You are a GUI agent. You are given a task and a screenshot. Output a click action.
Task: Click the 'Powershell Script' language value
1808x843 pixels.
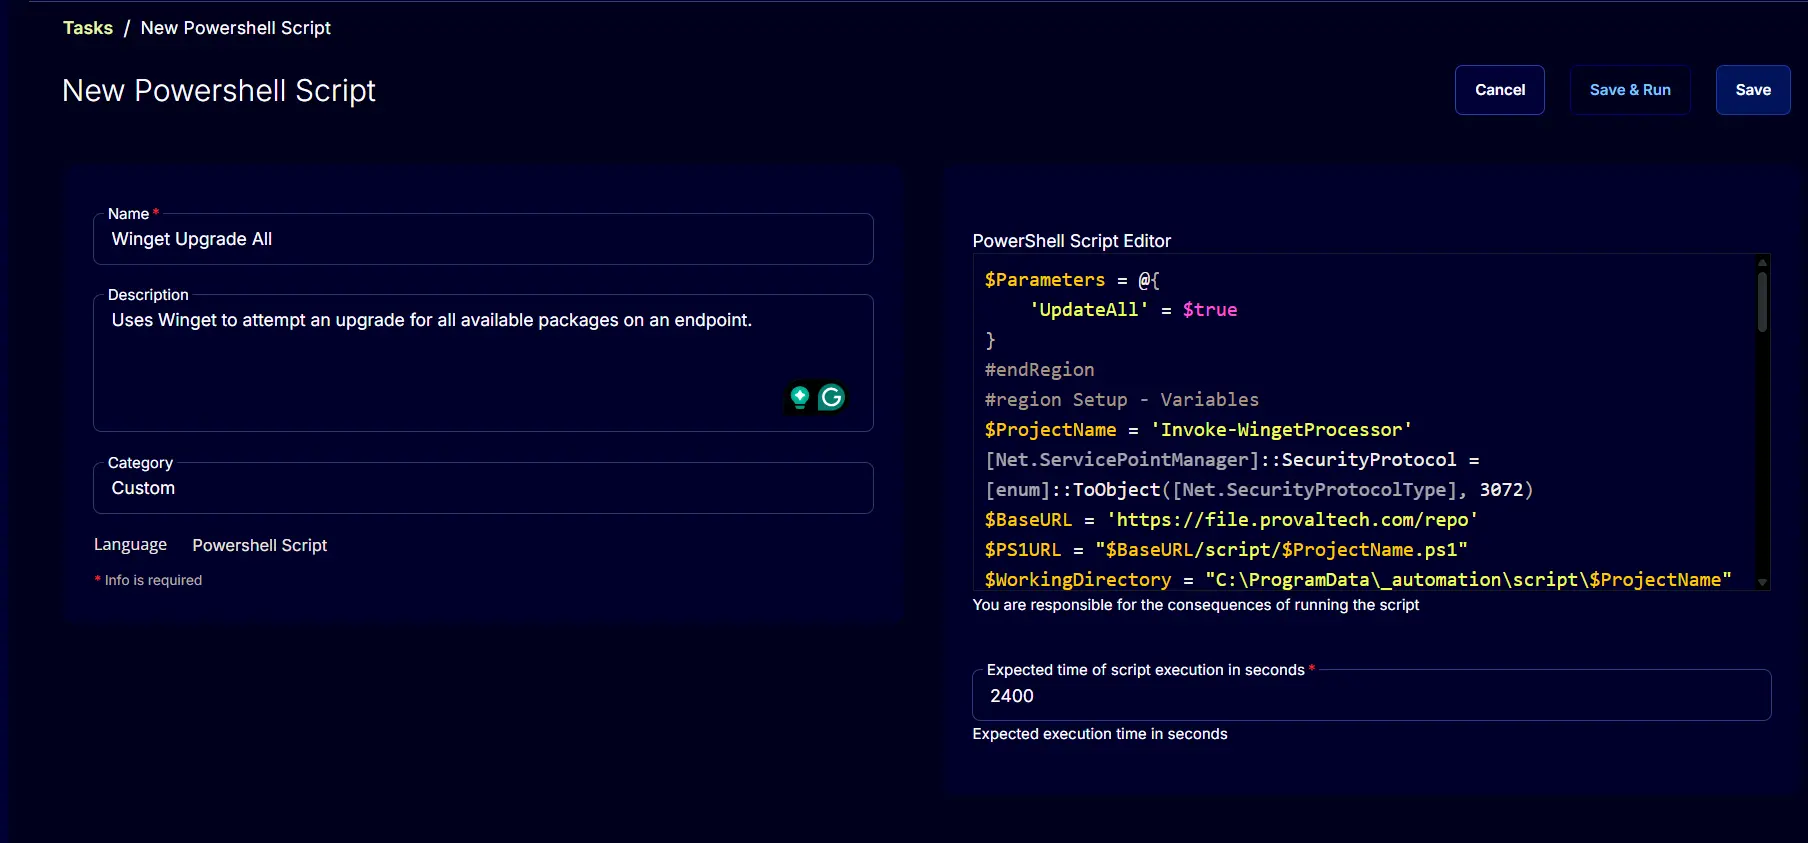pyautogui.click(x=260, y=545)
